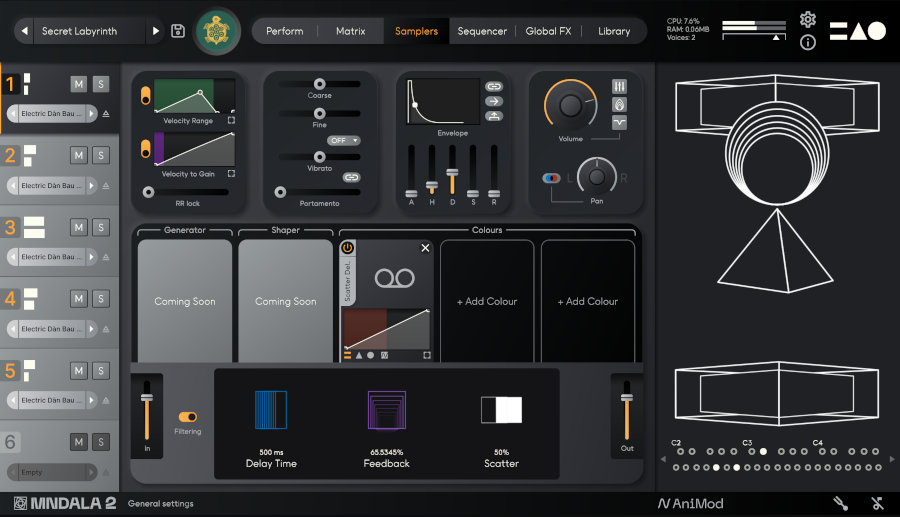Expand the Velocity to Gain graph
Screen dimensions: 900x517
[x=231, y=174]
